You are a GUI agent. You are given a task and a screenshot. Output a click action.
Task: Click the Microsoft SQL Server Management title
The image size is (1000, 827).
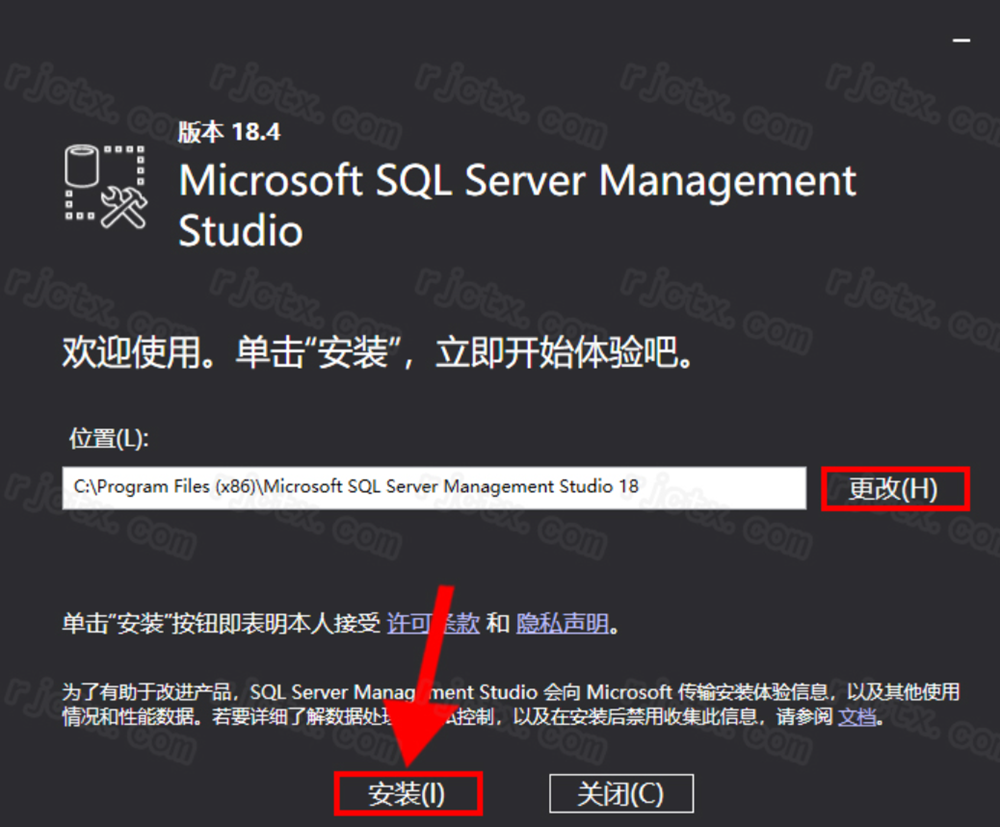point(517,181)
